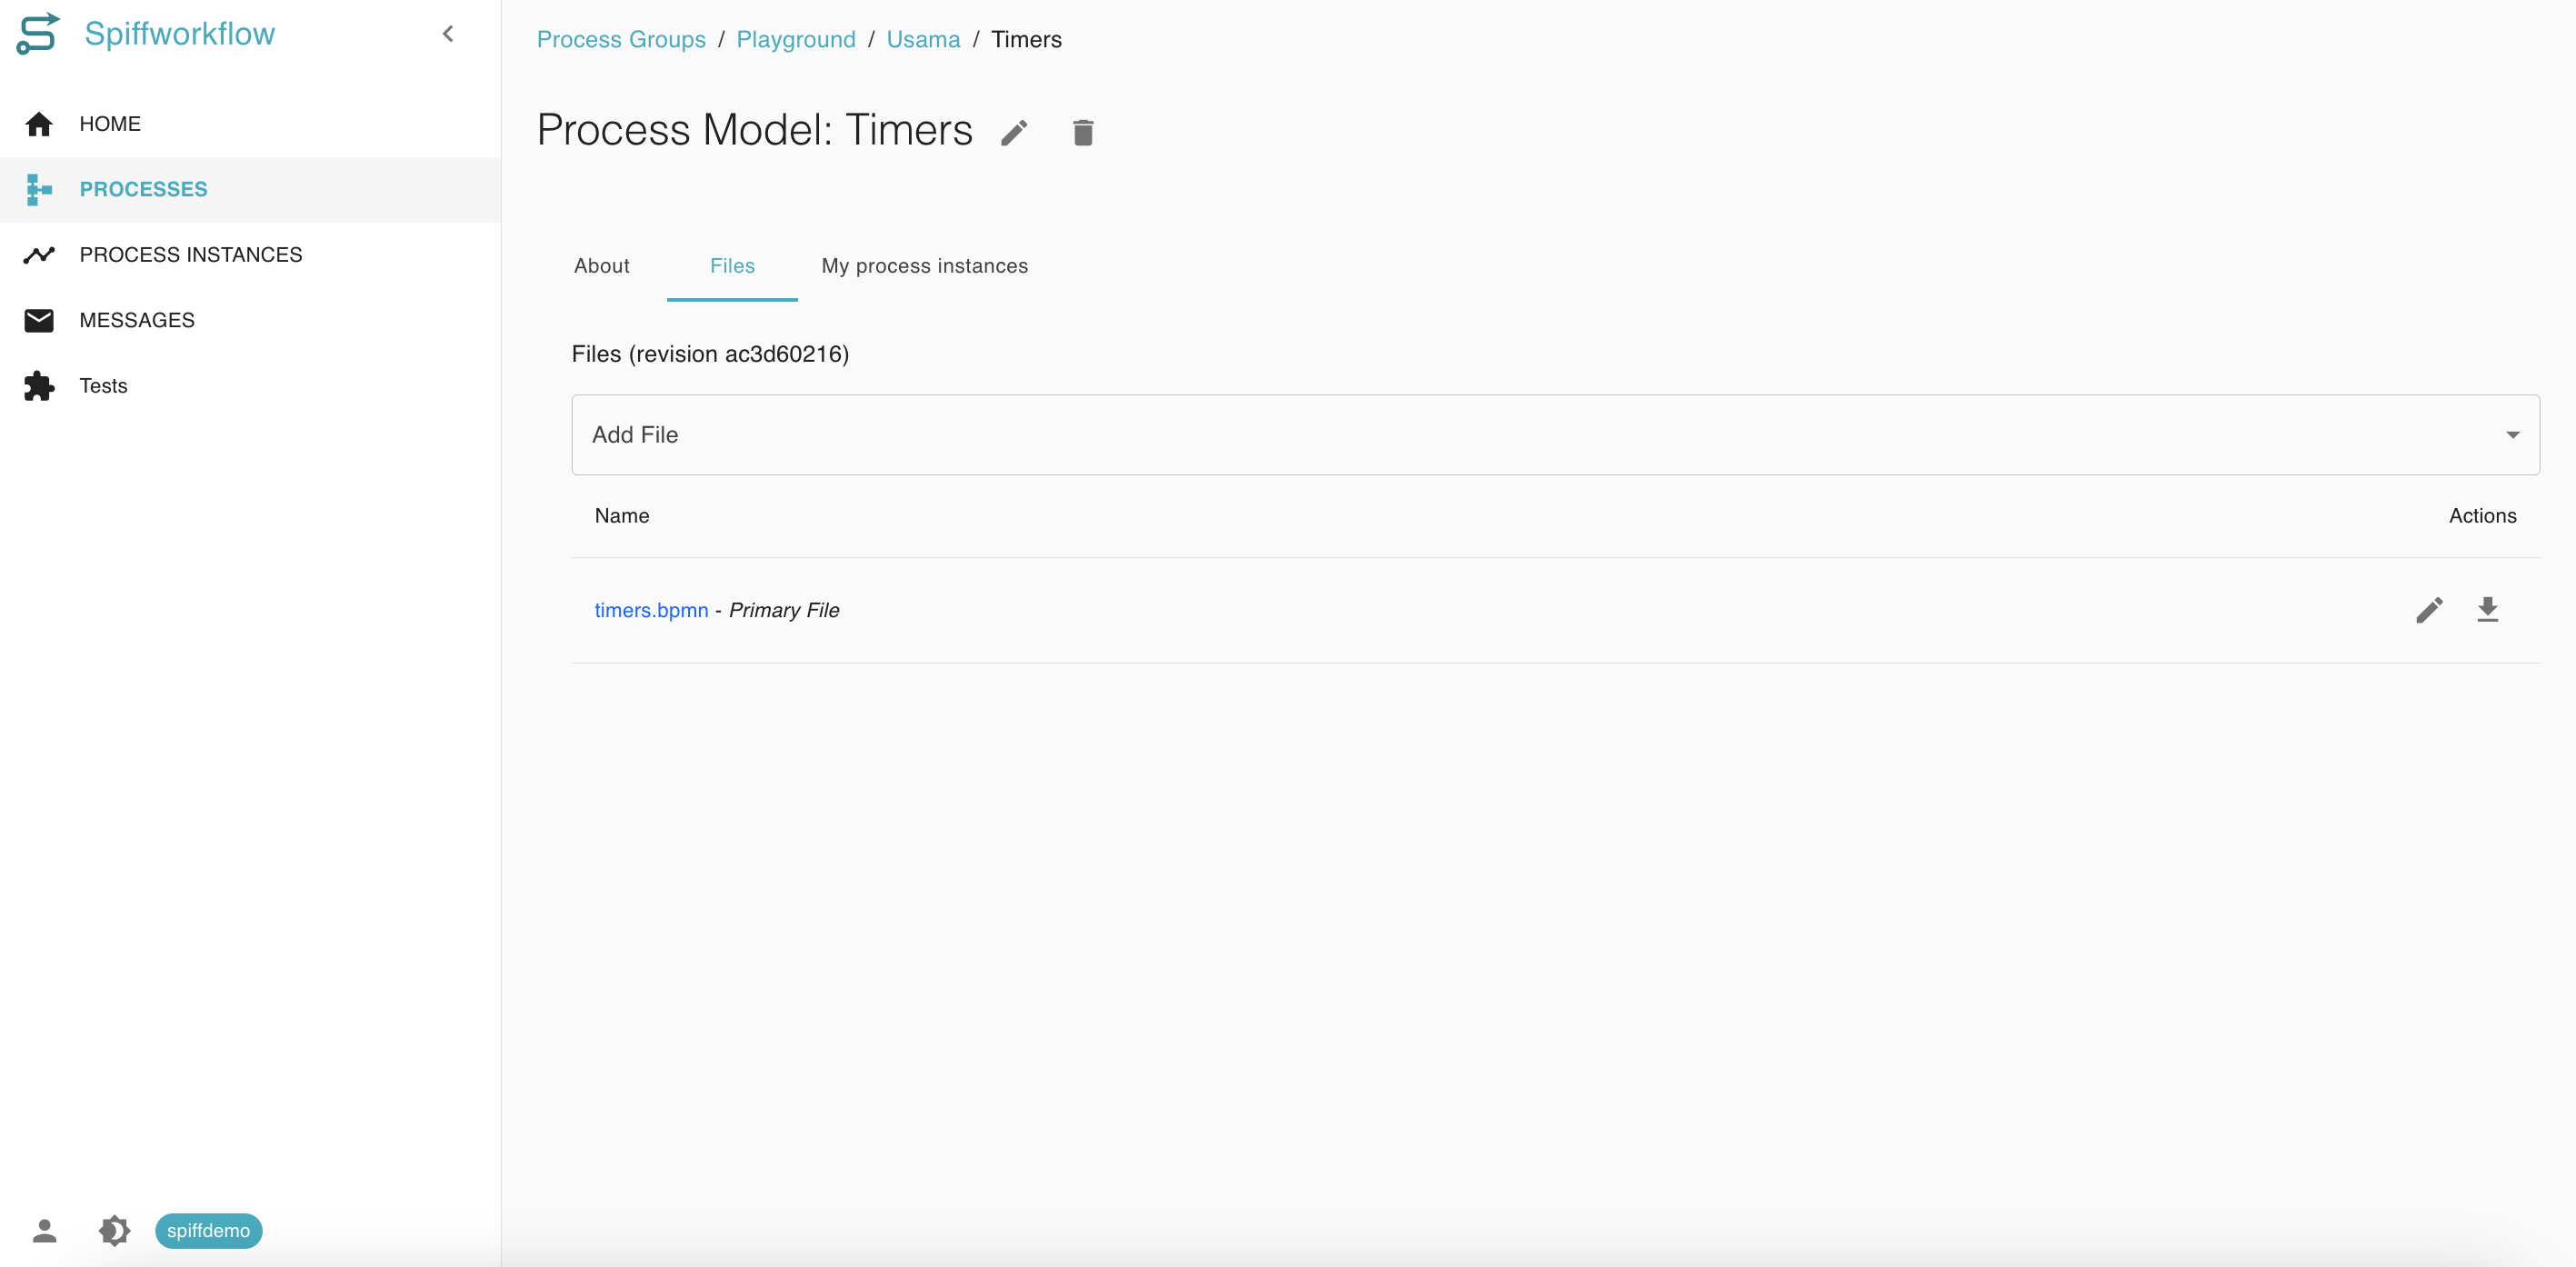
Task: Switch to the About tab
Action: pos(602,266)
